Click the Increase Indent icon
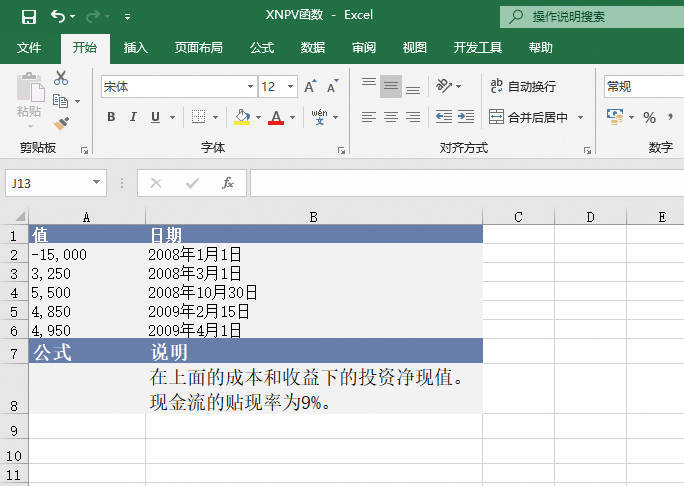Screen dimensions: 684x486 466,117
